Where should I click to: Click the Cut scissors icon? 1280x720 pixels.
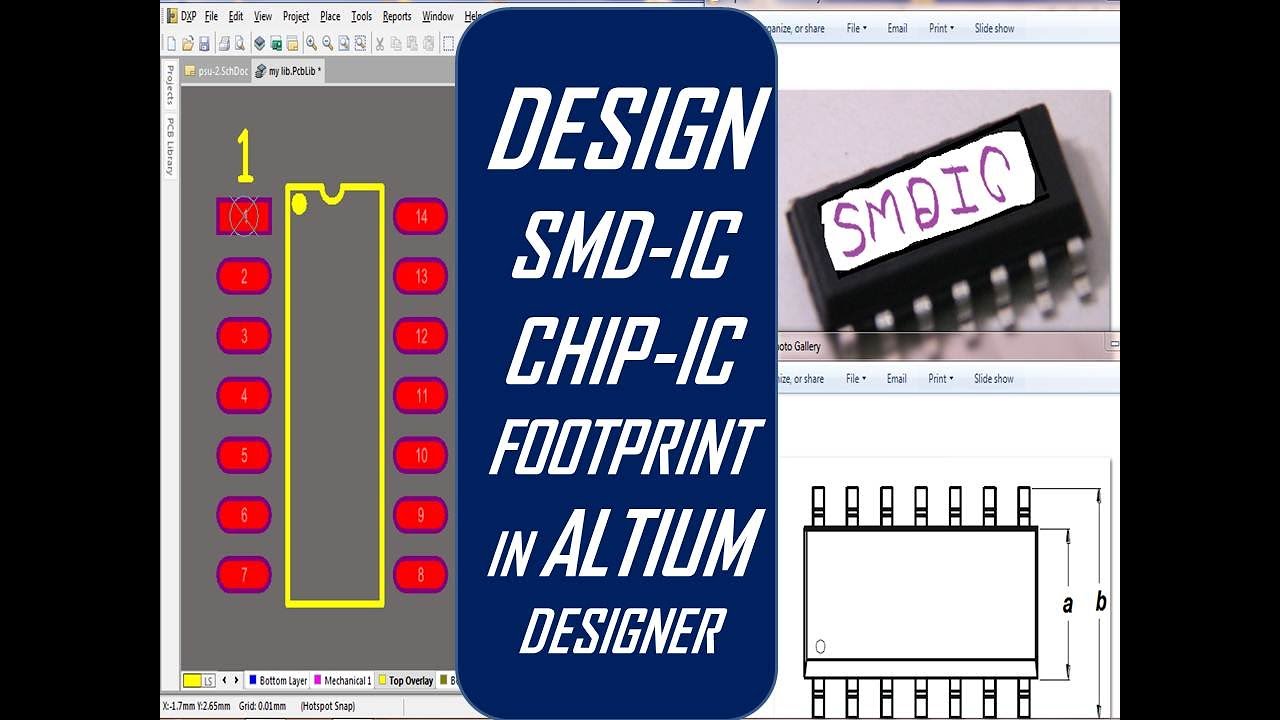click(379, 43)
